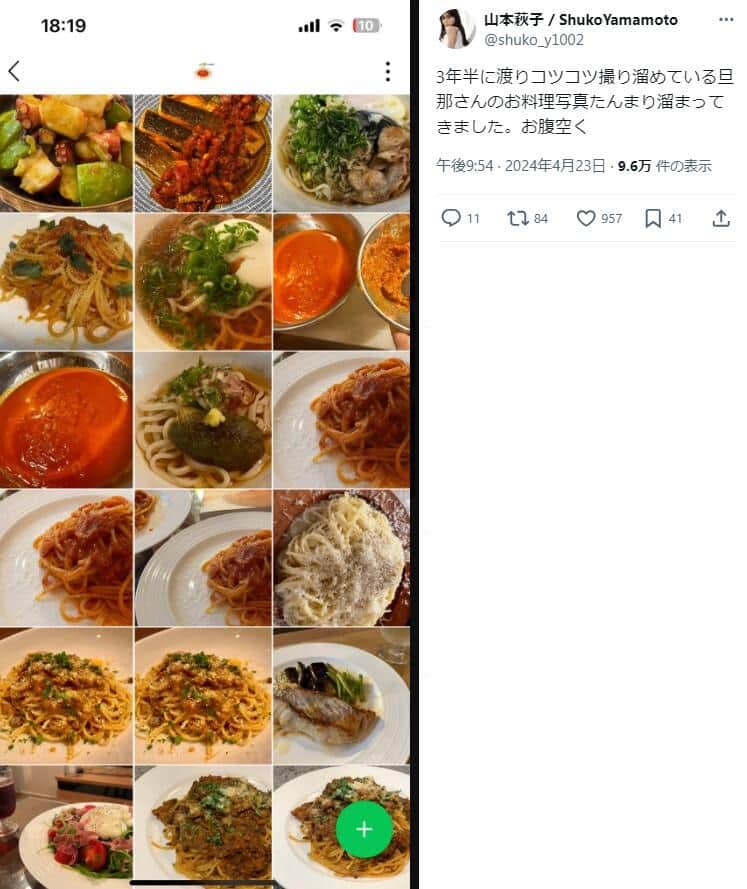747x889 pixels.
Task: Bookmark the post
Action: [653, 218]
